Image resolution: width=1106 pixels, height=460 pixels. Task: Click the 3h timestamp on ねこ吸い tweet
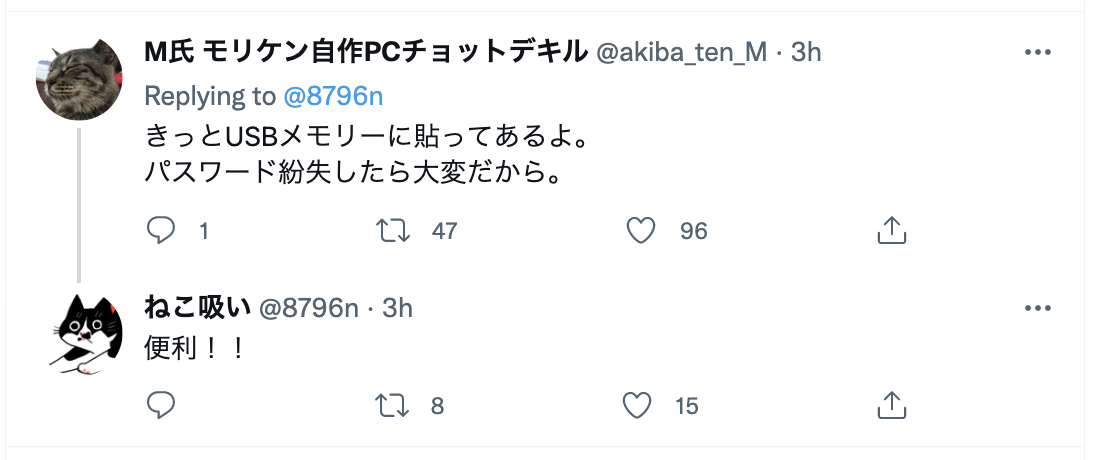[x=397, y=309]
